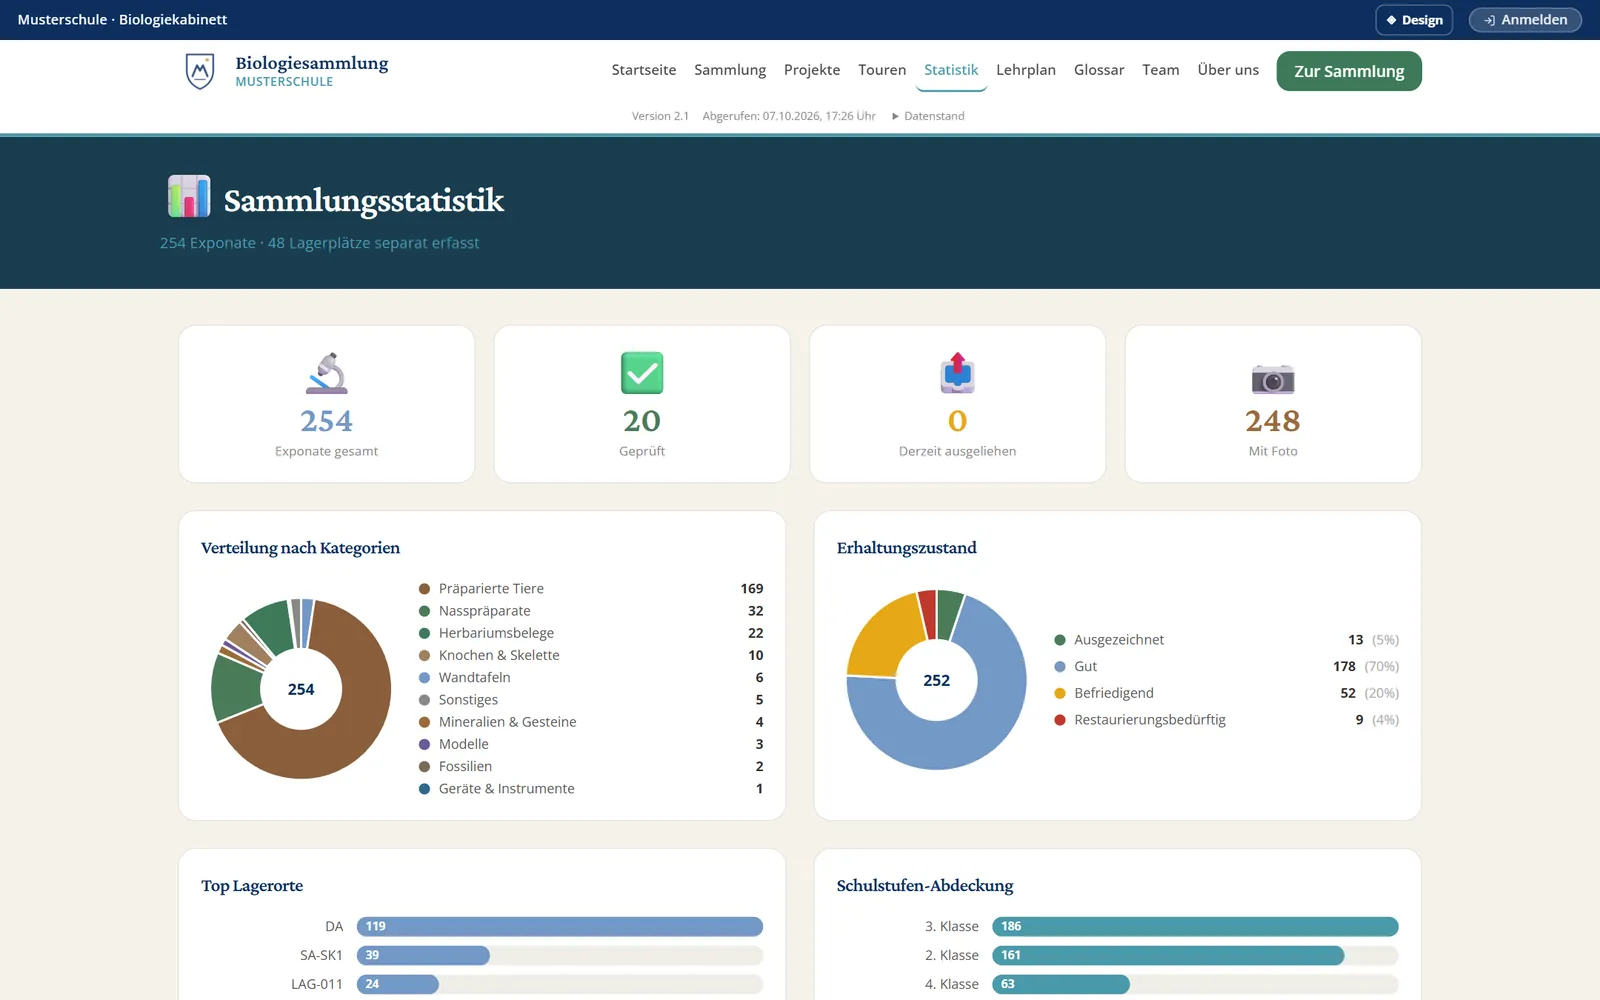The image size is (1600, 1000).
Task: Open the Über uns menu item
Action: 1228,70
